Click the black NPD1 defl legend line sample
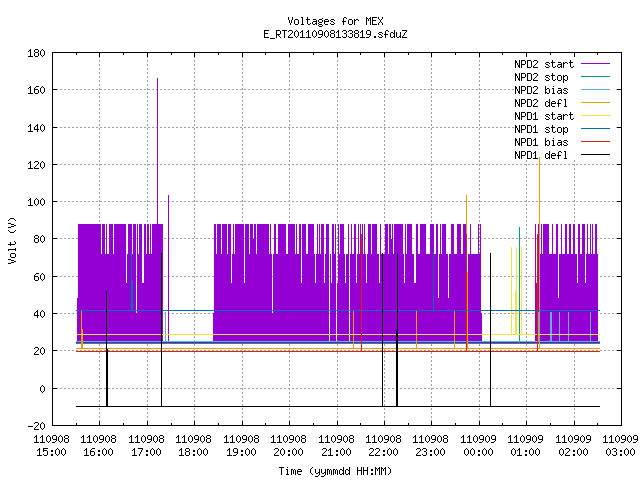 [x=595, y=155]
